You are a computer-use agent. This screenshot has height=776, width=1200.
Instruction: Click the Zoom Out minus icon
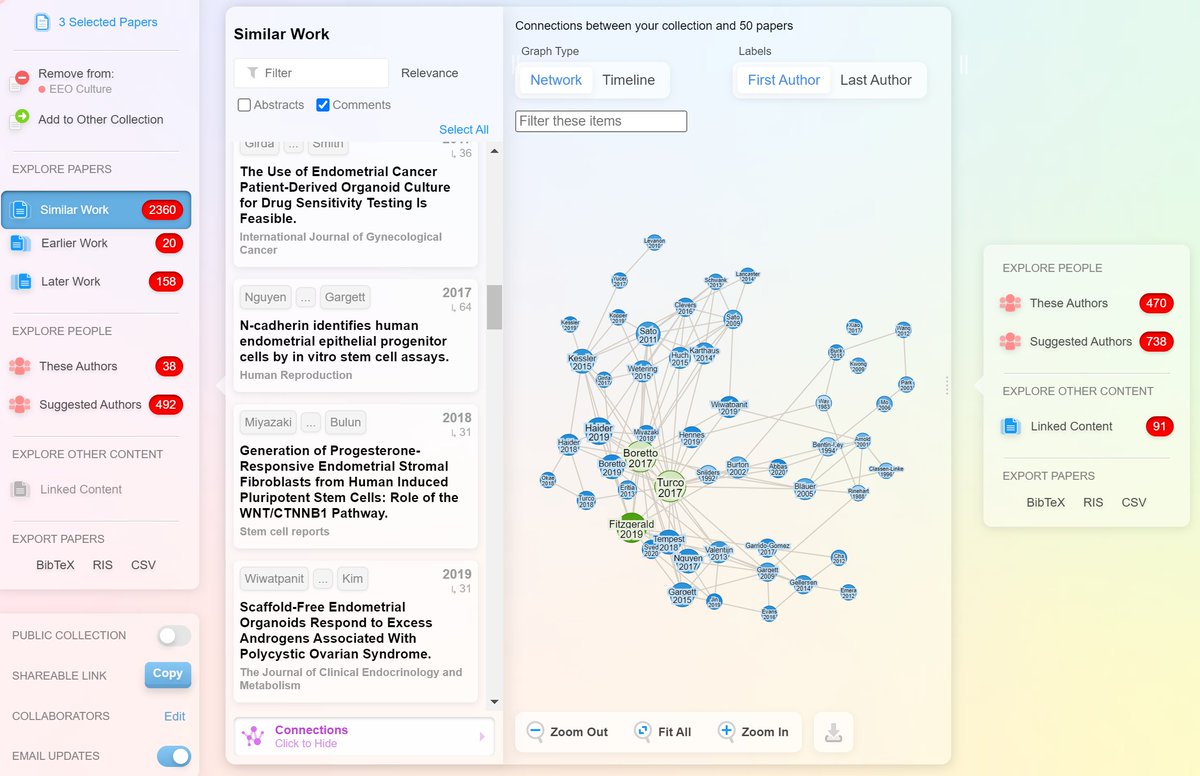point(535,731)
